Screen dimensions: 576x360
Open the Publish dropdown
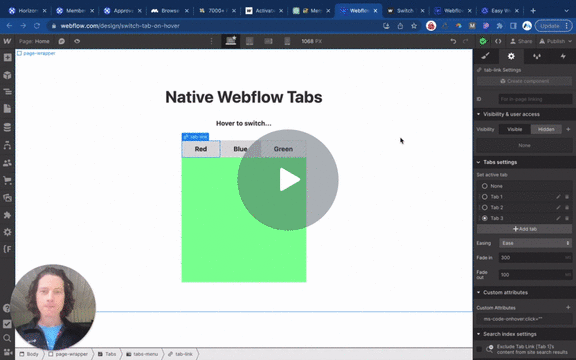pyautogui.click(x=555, y=41)
